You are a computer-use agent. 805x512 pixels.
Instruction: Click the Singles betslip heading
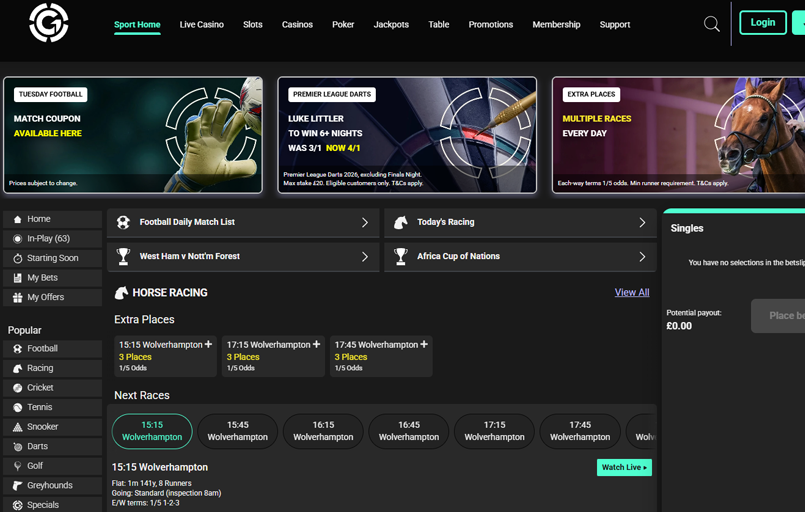coord(687,229)
